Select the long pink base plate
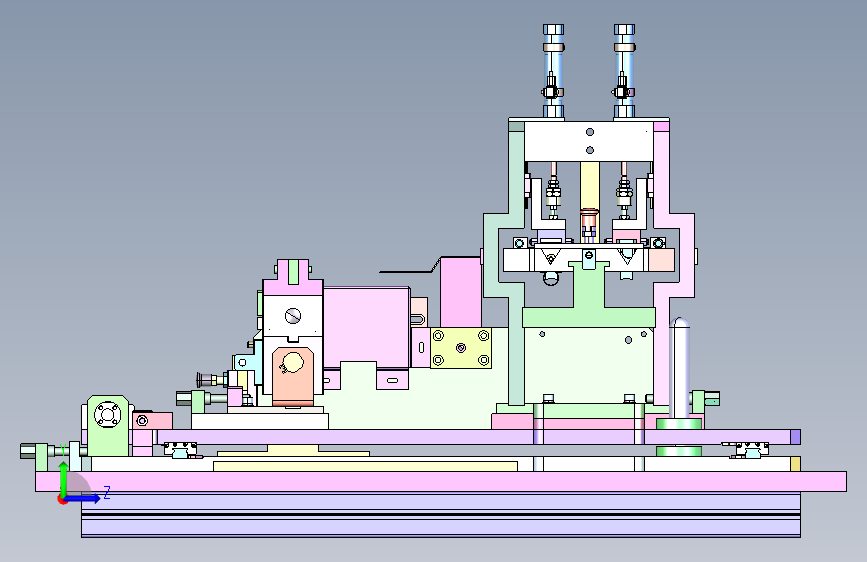The width and height of the screenshot is (867, 562). 441,481
